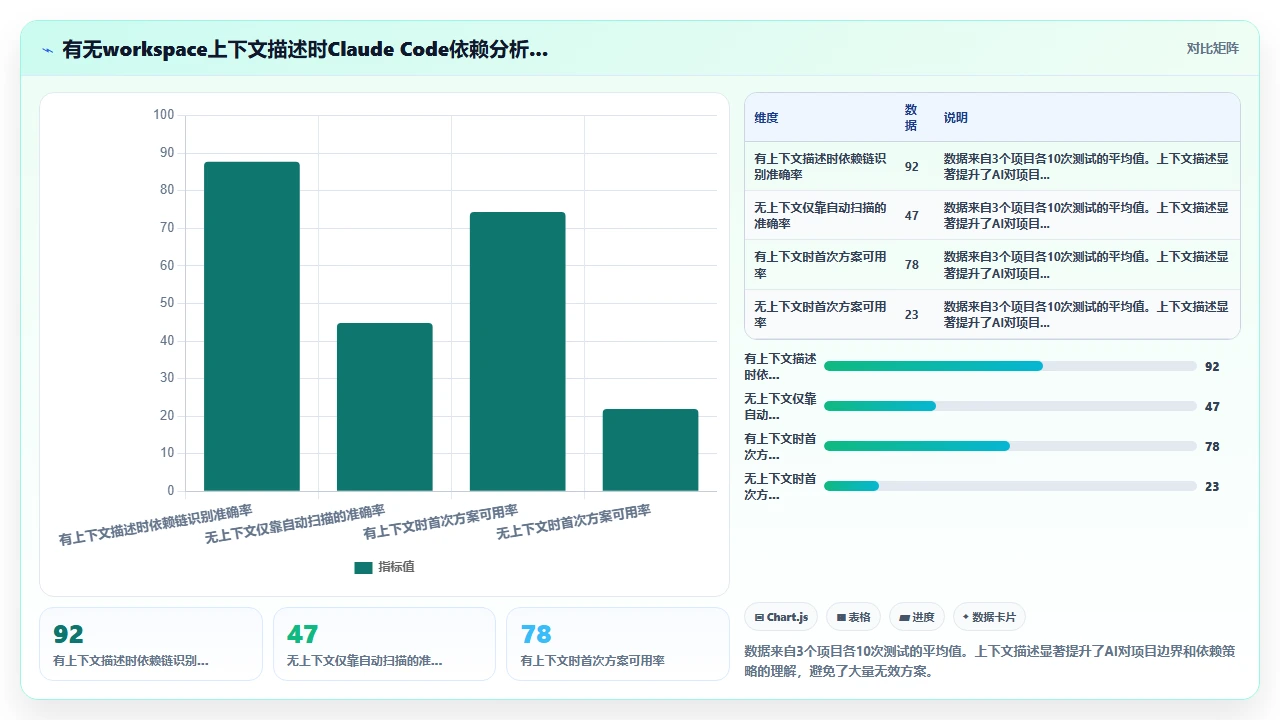The height and width of the screenshot is (720, 1280).
Task: Open the stat card showing 47
Action: 384,644
